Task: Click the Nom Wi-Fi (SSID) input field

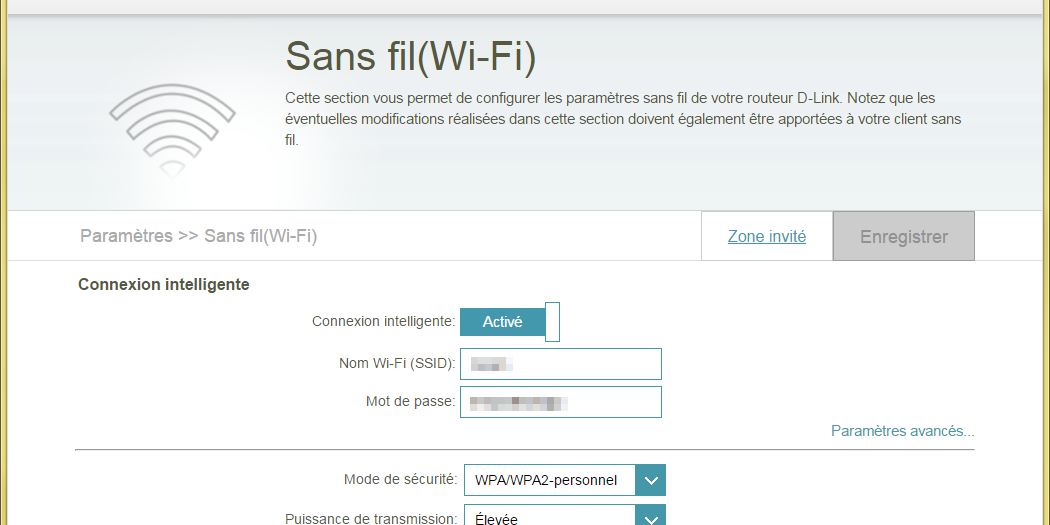Action: click(561, 364)
